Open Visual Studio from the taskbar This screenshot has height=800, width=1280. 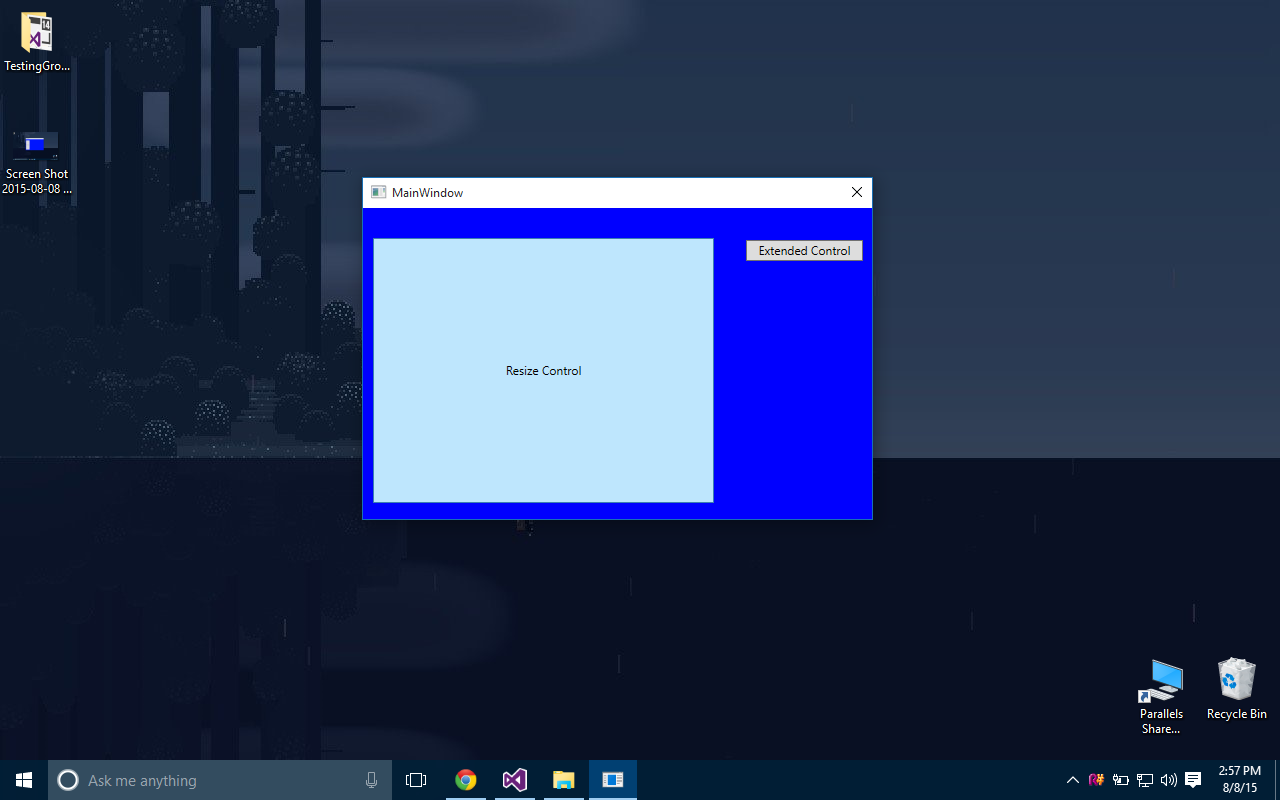click(x=514, y=780)
